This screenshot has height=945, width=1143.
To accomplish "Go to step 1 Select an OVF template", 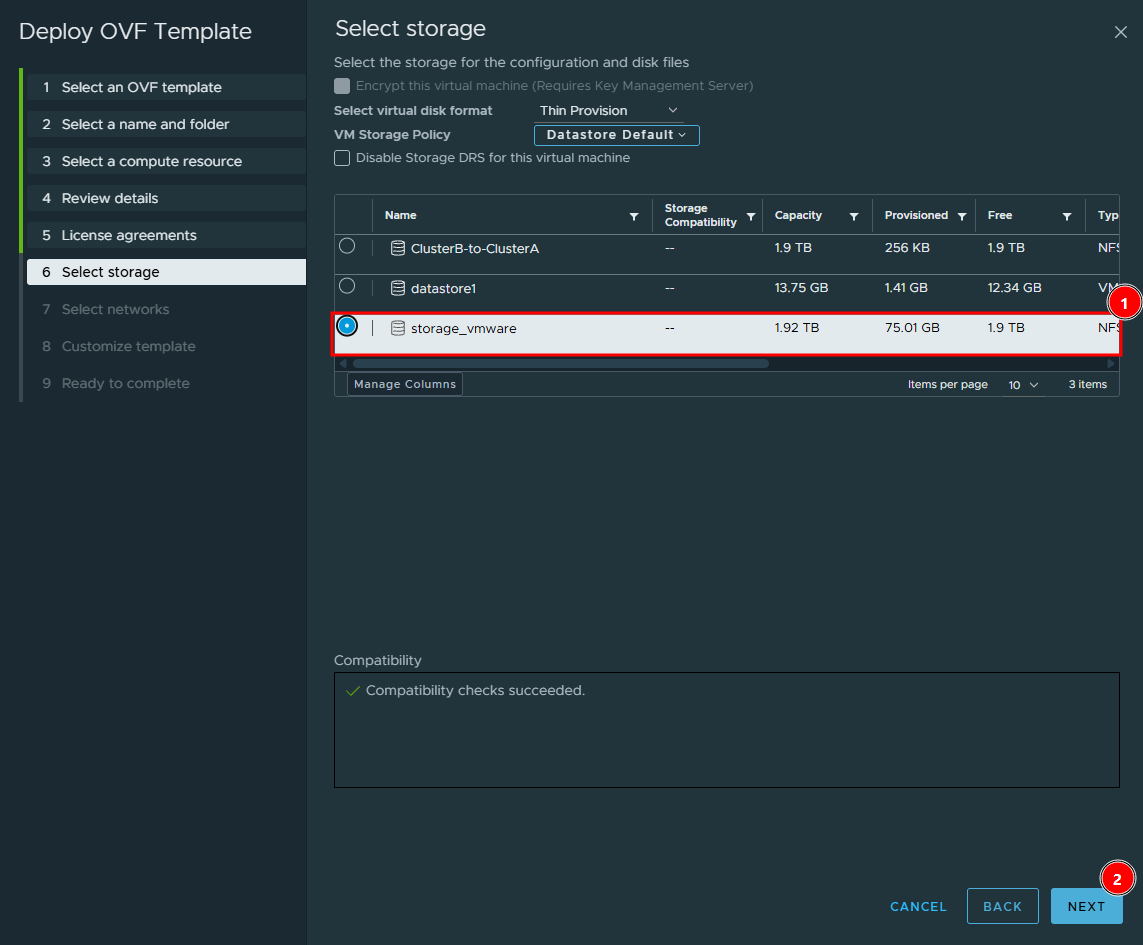I will (166, 87).
